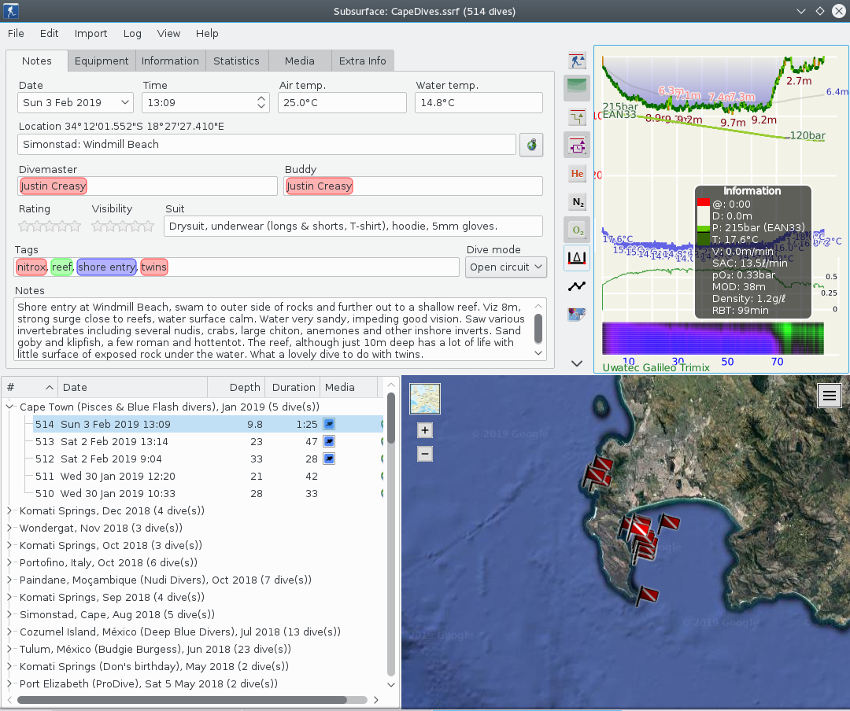Open the Import menu
Screen dimensions: 850x711
[x=90, y=33]
